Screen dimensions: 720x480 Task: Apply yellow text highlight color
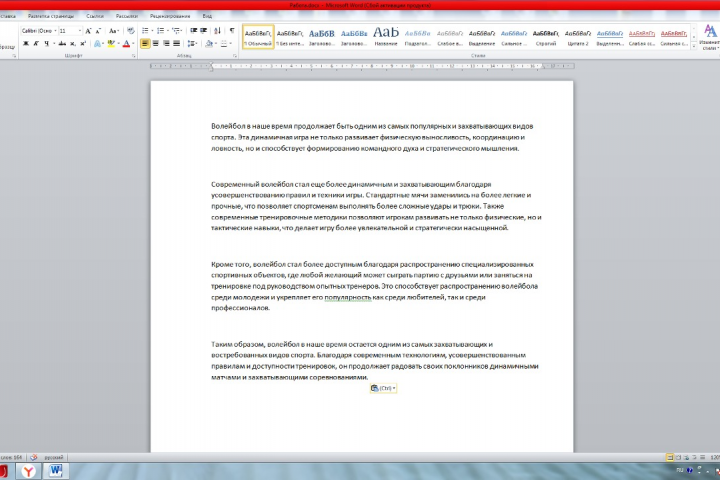coord(110,44)
